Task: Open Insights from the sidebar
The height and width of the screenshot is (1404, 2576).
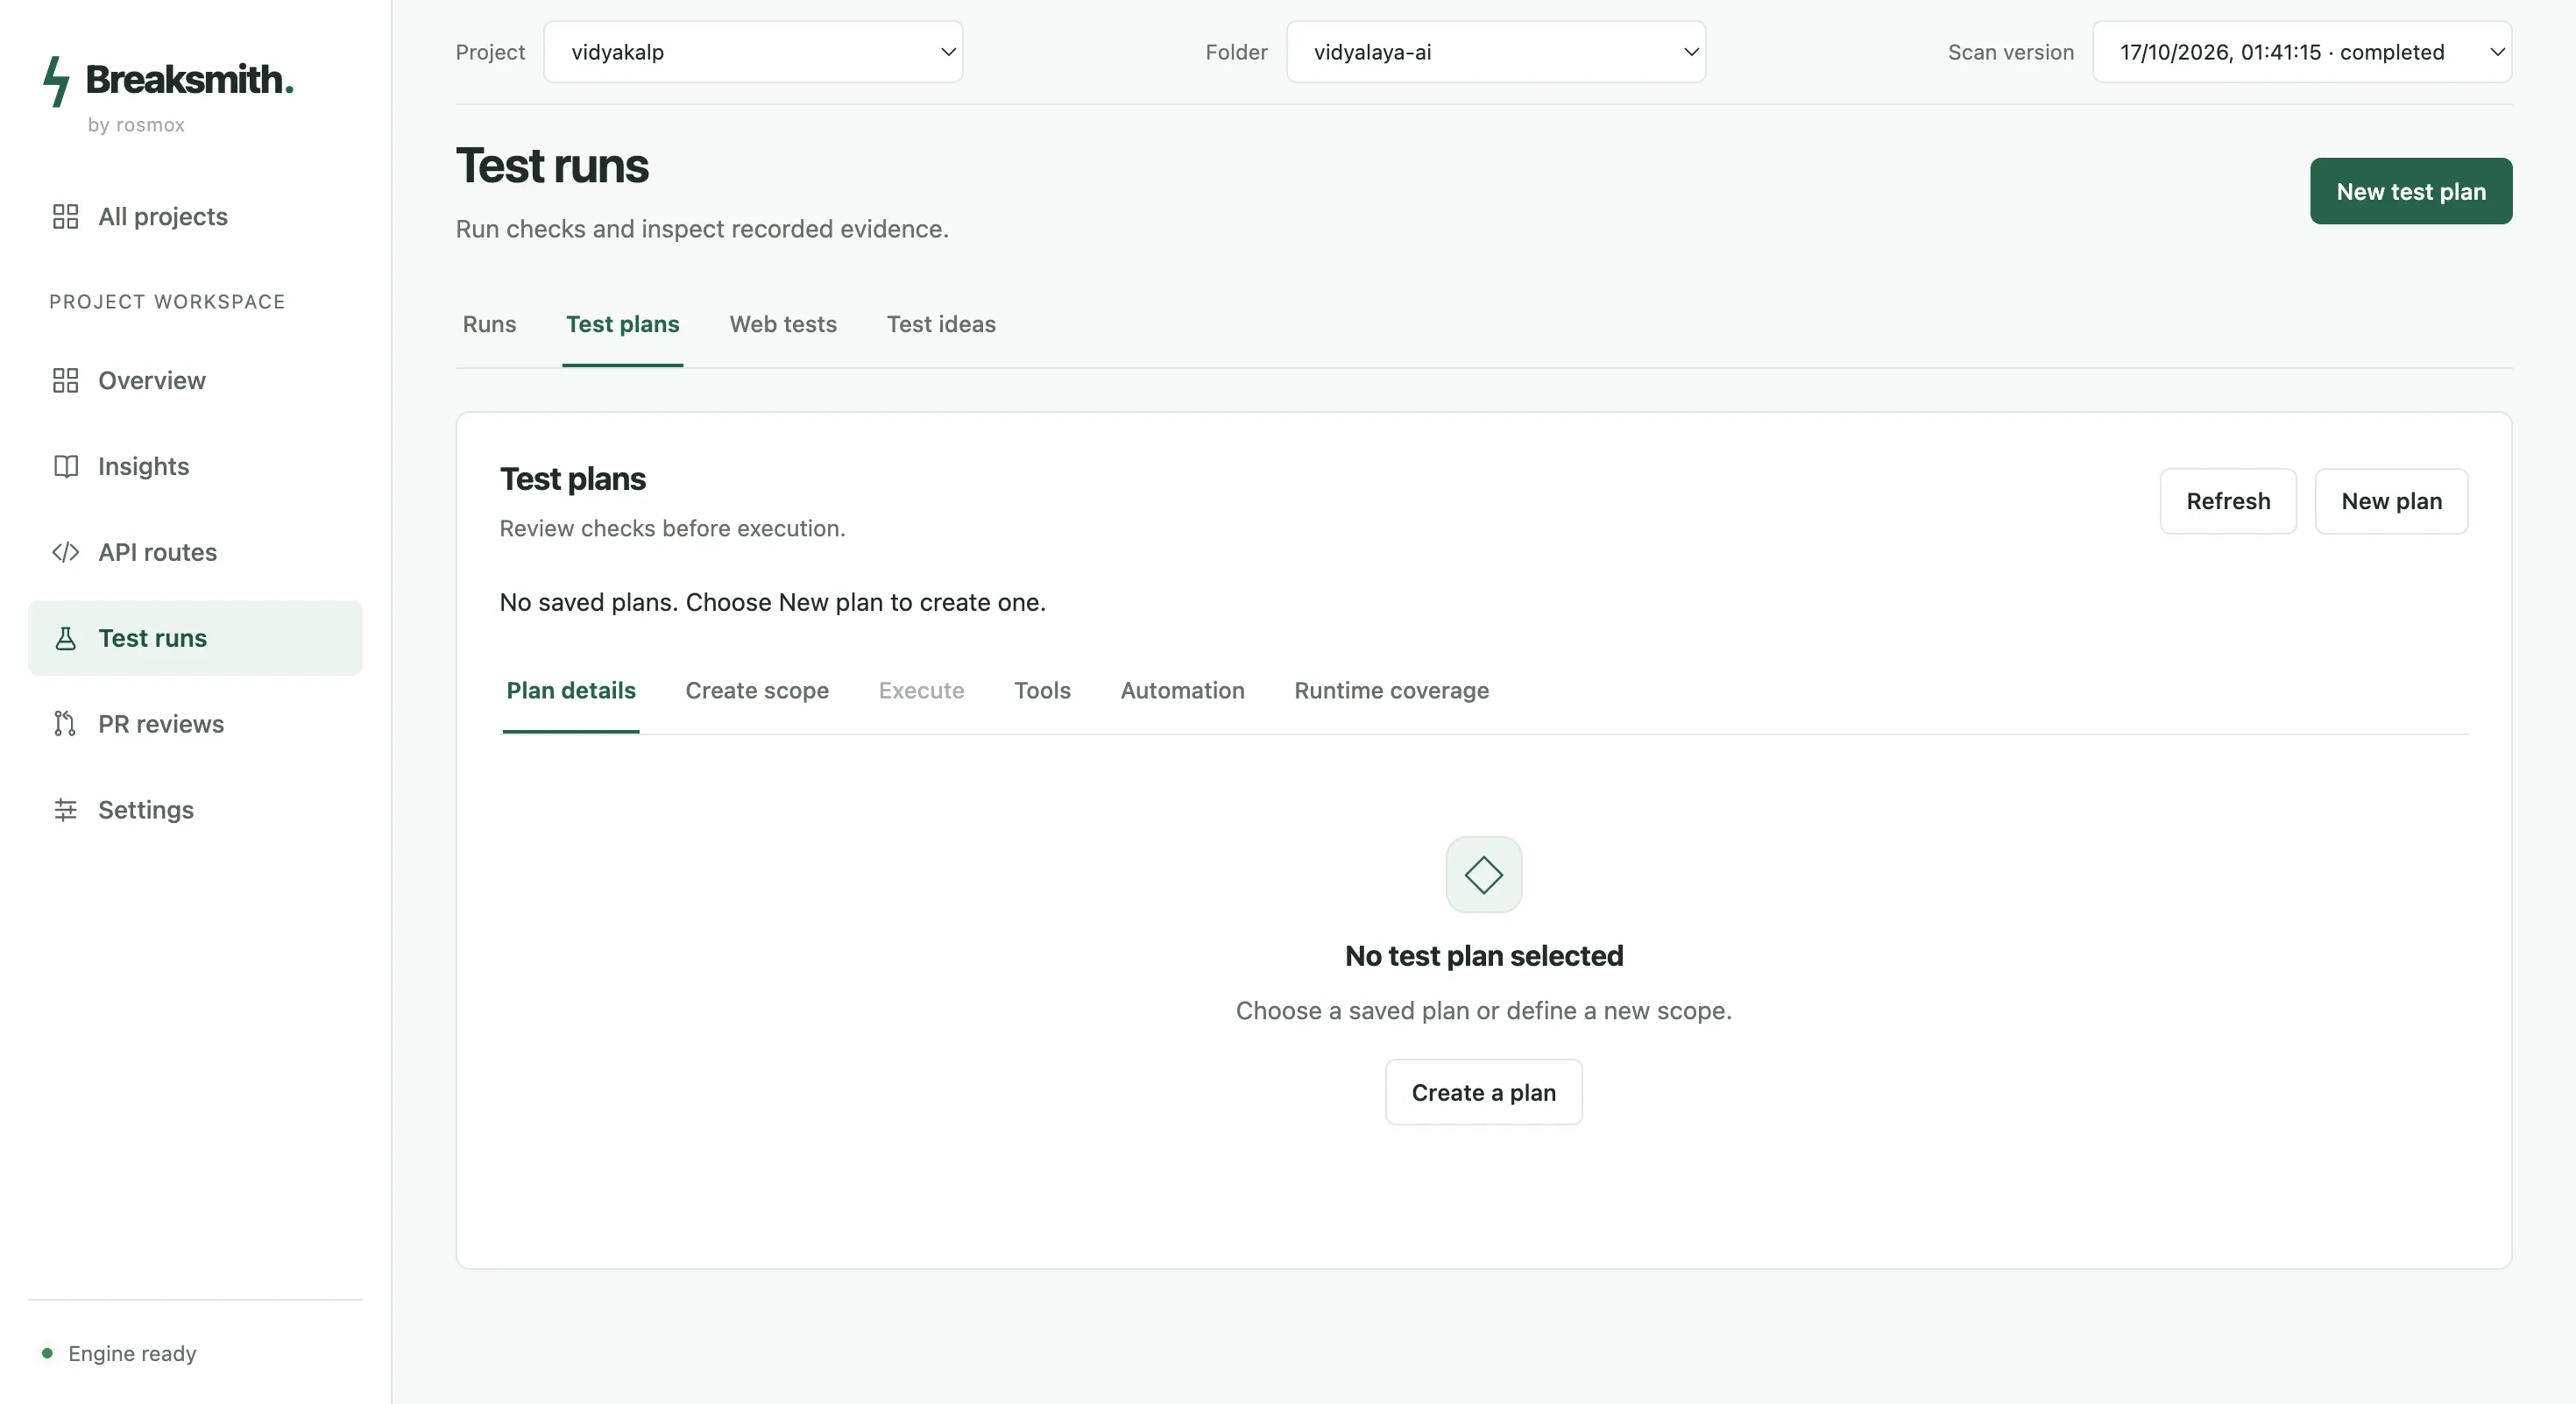Action: coord(195,467)
